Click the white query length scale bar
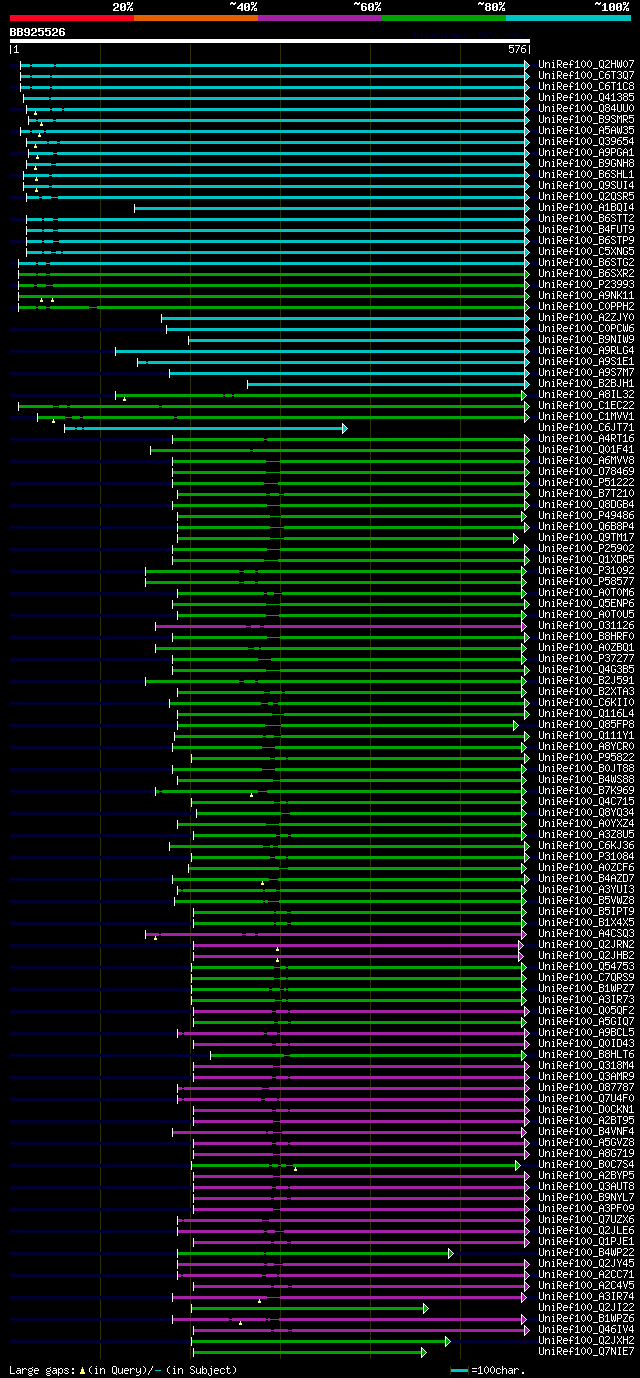640x1378 pixels. [269, 41]
